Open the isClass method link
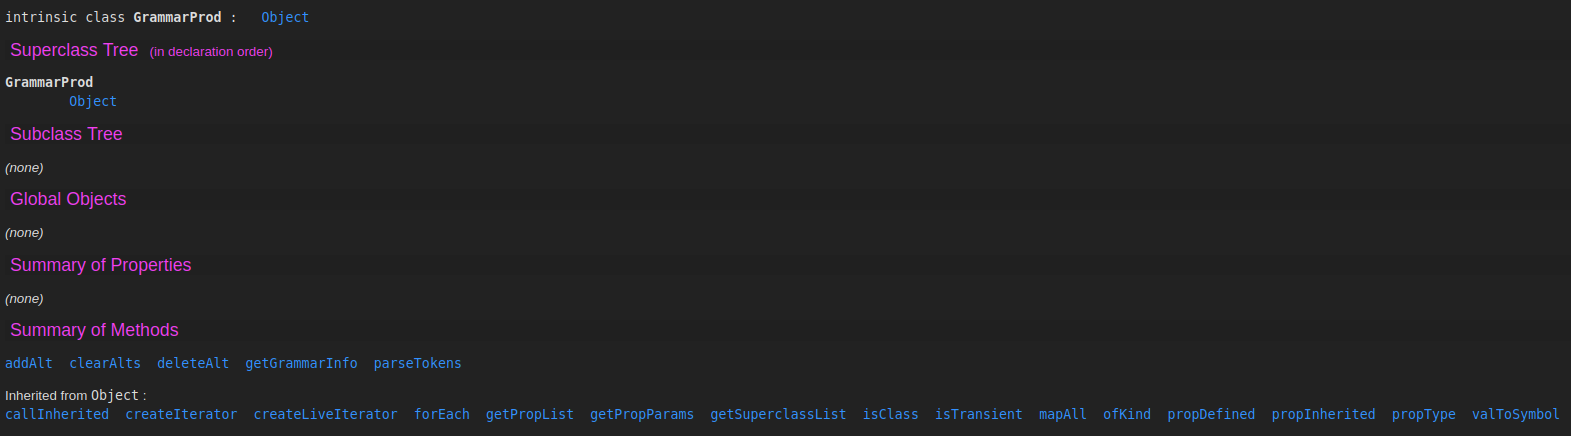Viewport: 1571px width, 436px height. point(891,414)
